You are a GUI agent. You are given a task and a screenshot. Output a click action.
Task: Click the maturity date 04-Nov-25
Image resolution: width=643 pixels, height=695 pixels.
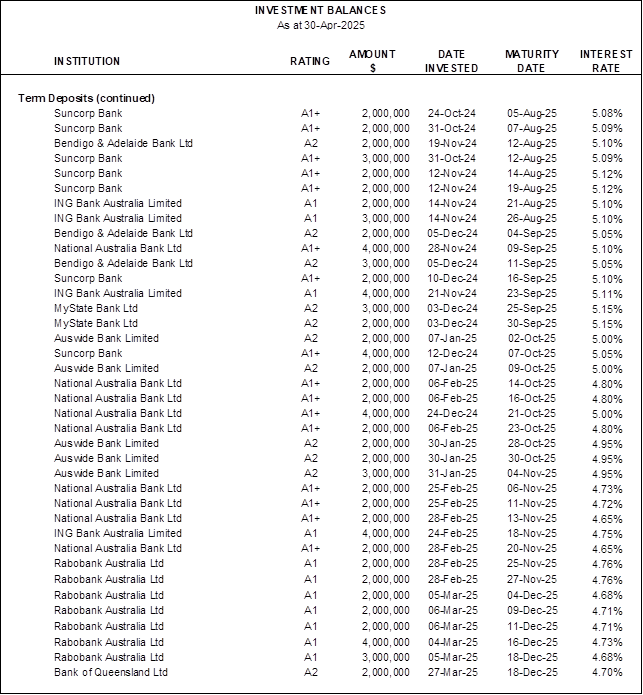point(532,474)
